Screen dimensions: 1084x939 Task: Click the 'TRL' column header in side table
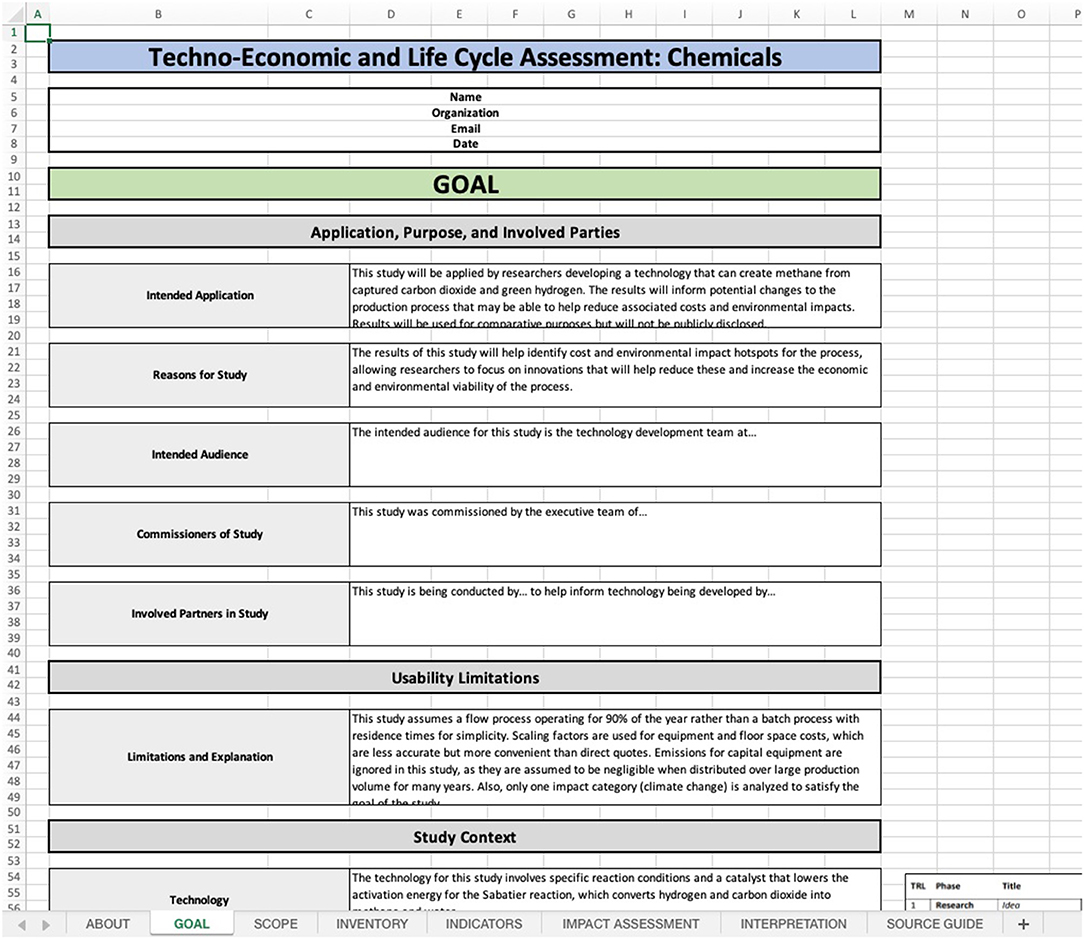click(918, 886)
